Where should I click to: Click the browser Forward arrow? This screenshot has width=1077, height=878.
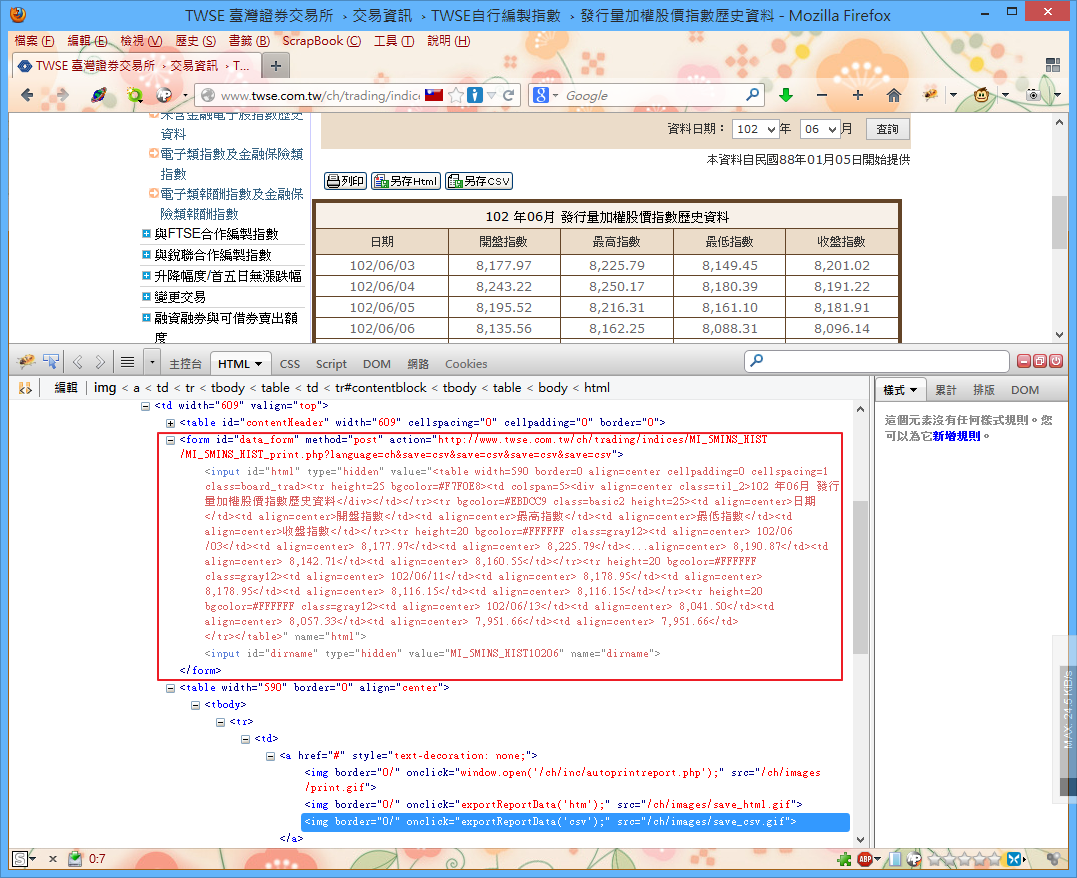click(x=62, y=95)
